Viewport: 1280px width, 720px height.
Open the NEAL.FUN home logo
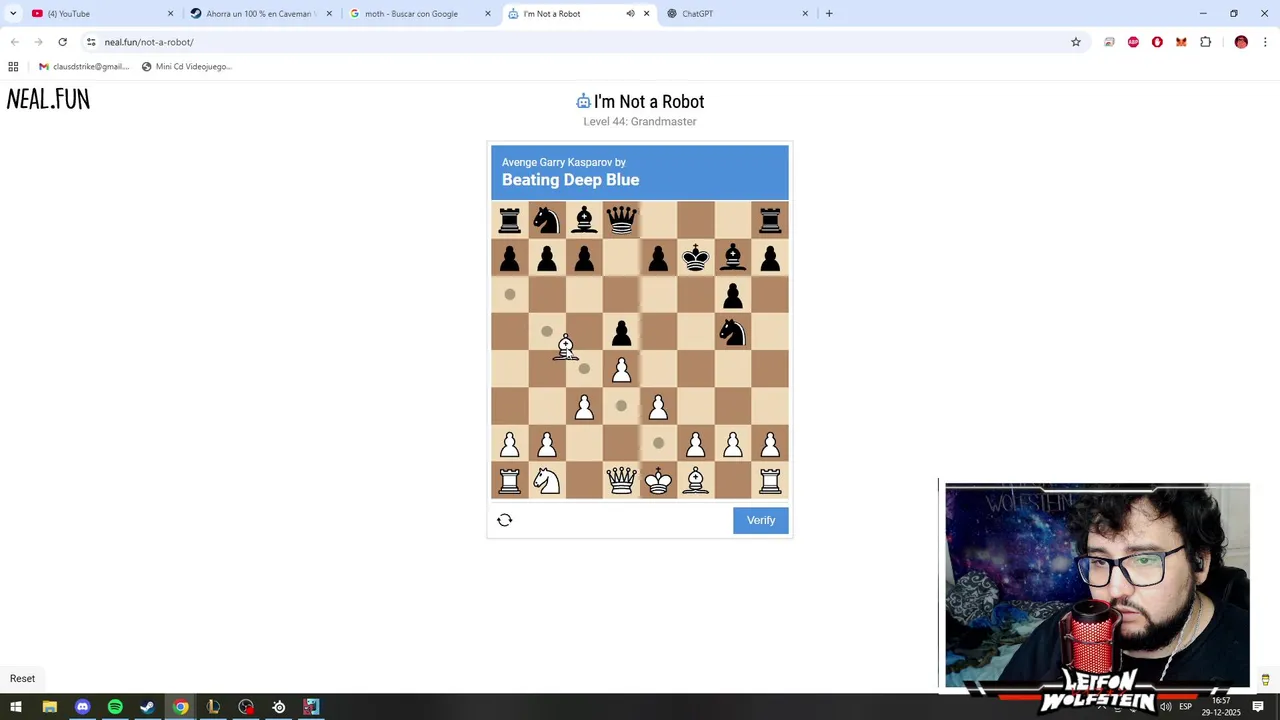click(x=48, y=99)
